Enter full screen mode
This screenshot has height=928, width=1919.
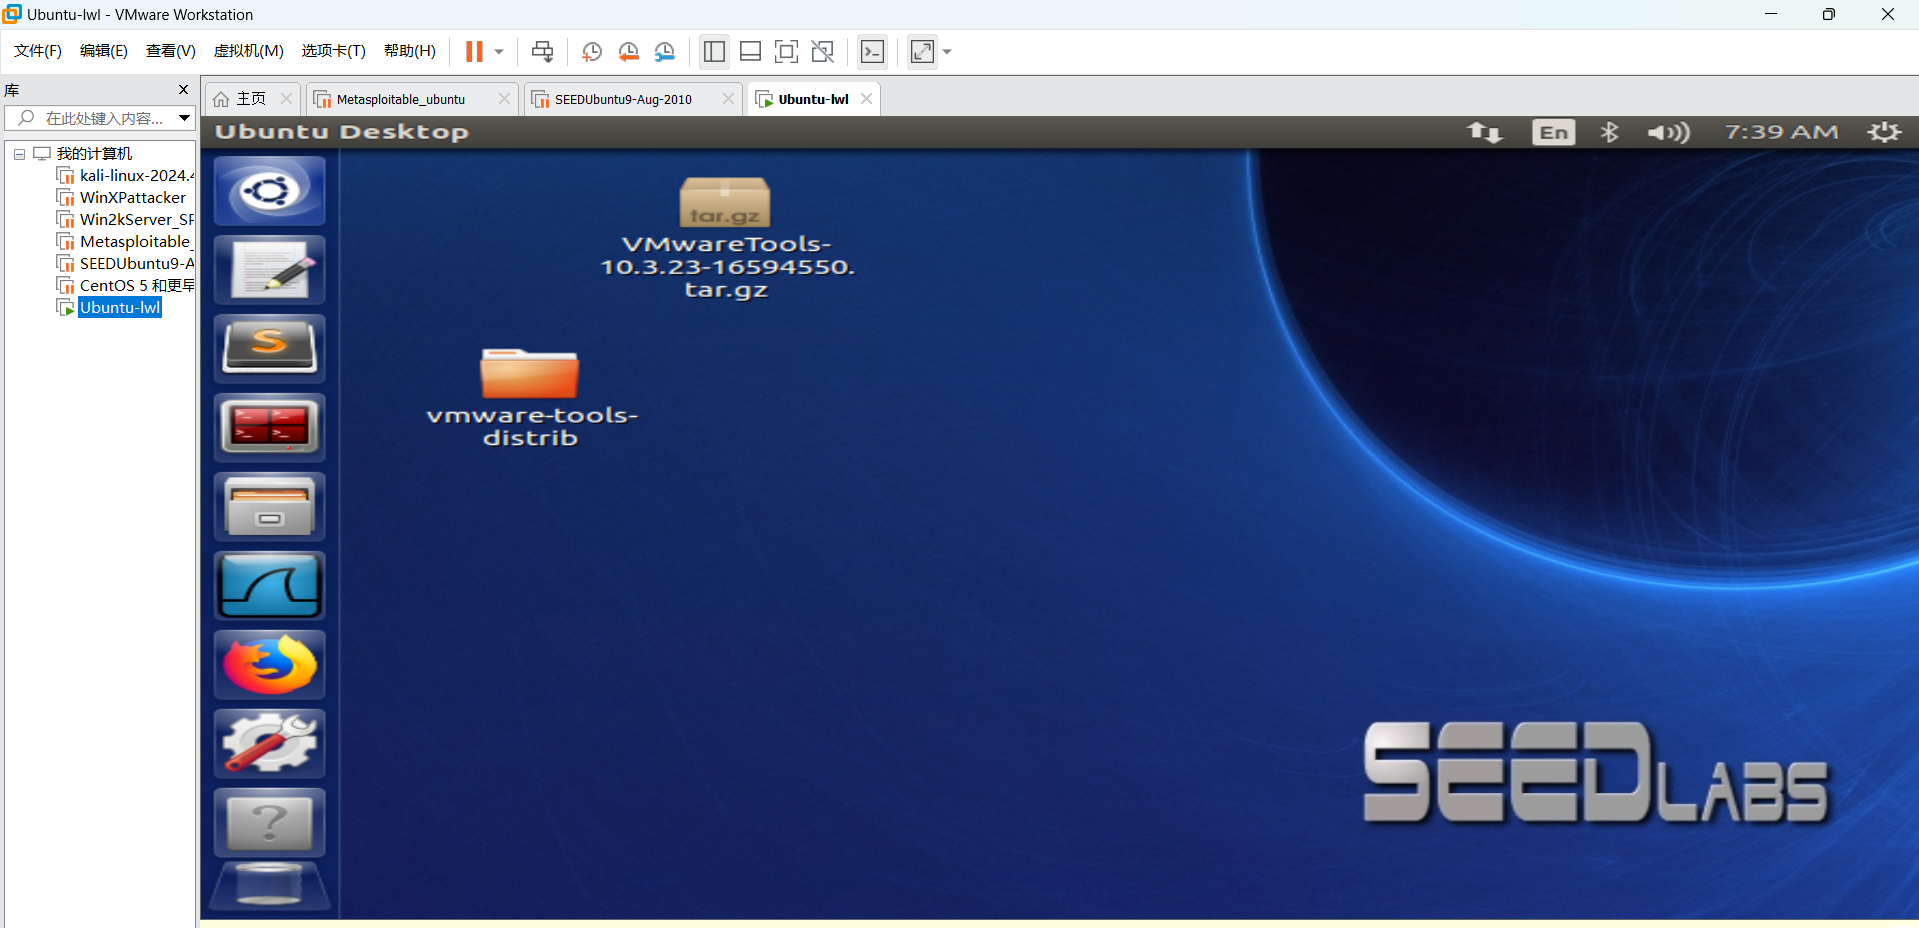coord(786,52)
